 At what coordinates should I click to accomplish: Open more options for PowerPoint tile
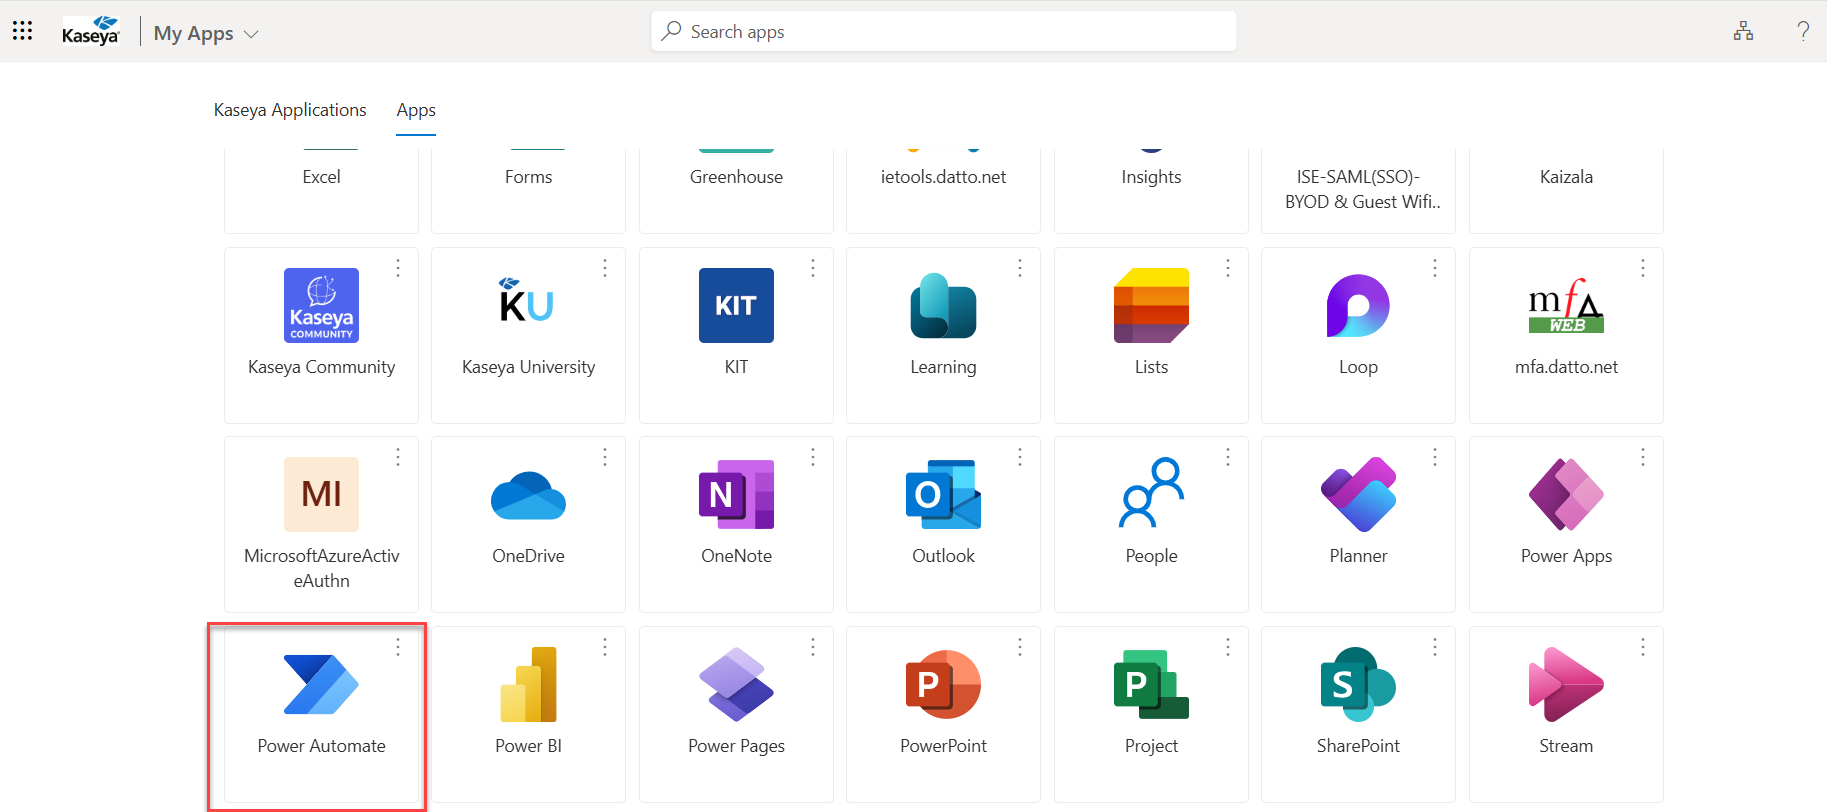click(x=1020, y=647)
